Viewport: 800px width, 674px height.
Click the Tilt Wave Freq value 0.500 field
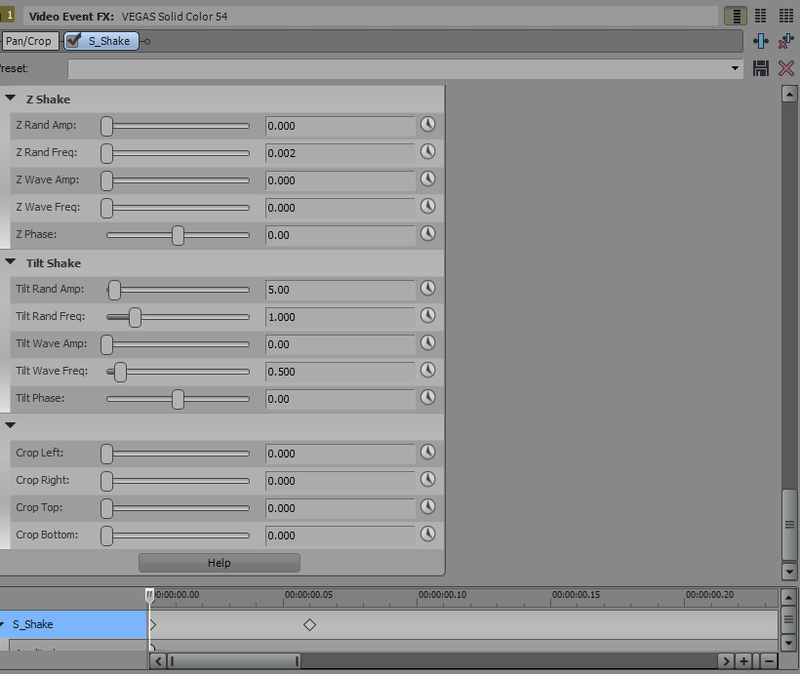[x=340, y=371]
